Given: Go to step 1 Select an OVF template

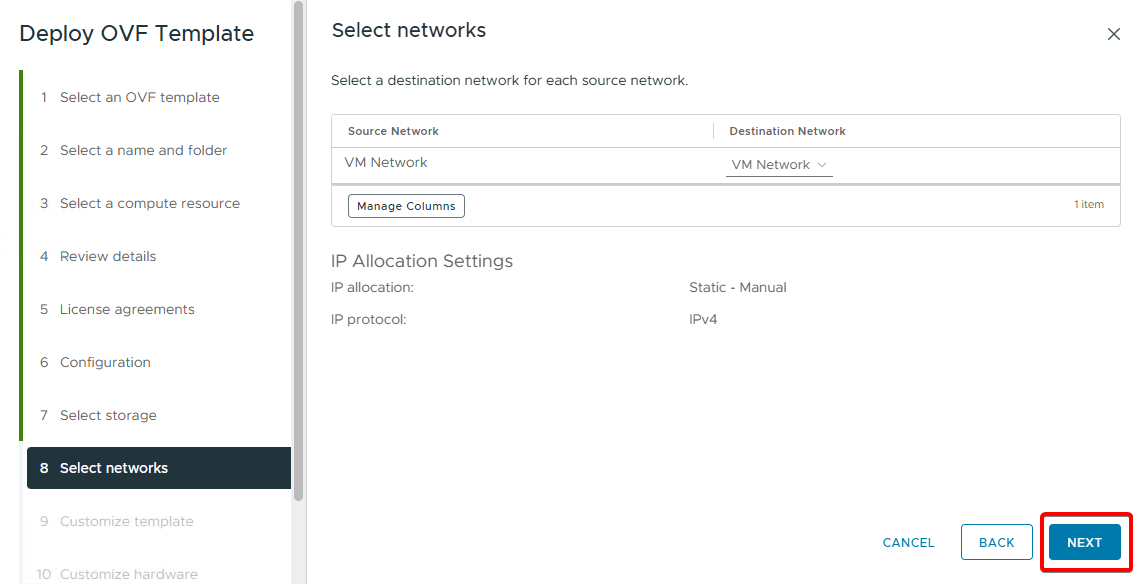Looking at the screenshot, I should pos(139,97).
